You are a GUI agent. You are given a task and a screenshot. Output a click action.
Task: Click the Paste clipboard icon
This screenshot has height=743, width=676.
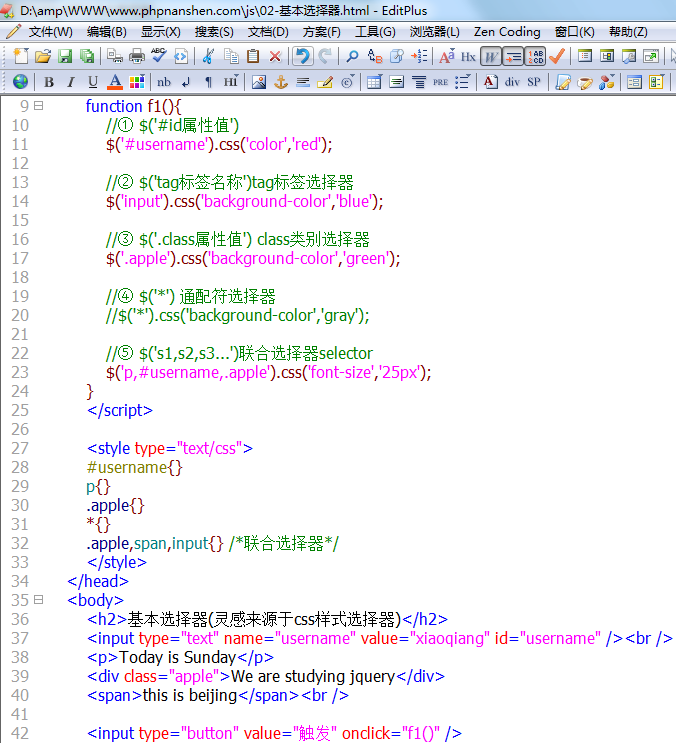253,56
